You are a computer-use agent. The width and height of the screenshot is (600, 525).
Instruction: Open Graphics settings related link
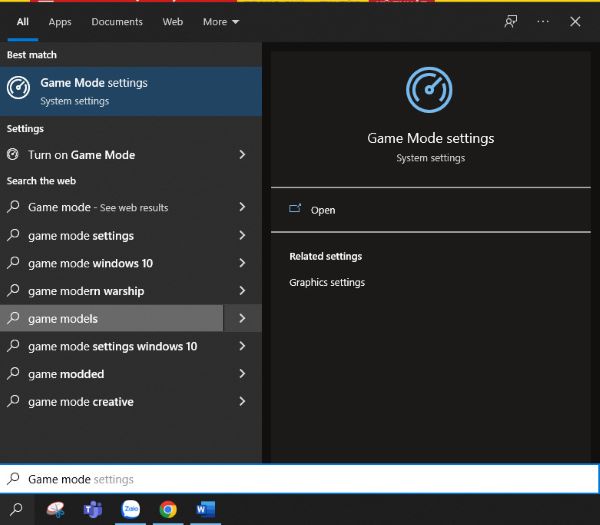pos(327,282)
